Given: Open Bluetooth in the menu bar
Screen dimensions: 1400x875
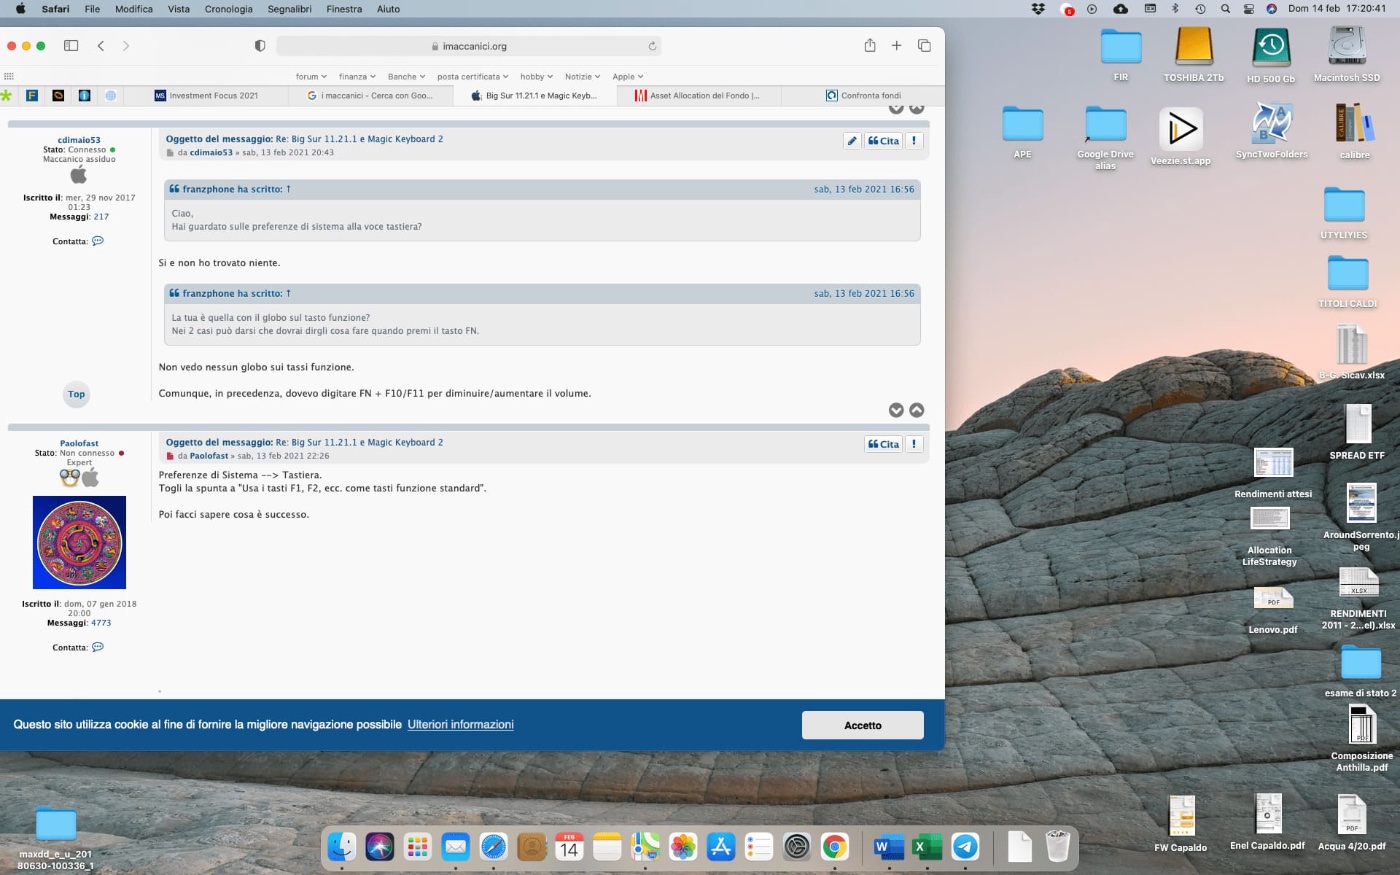Looking at the screenshot, I should pyautogui.click(x=1175, y=9).
